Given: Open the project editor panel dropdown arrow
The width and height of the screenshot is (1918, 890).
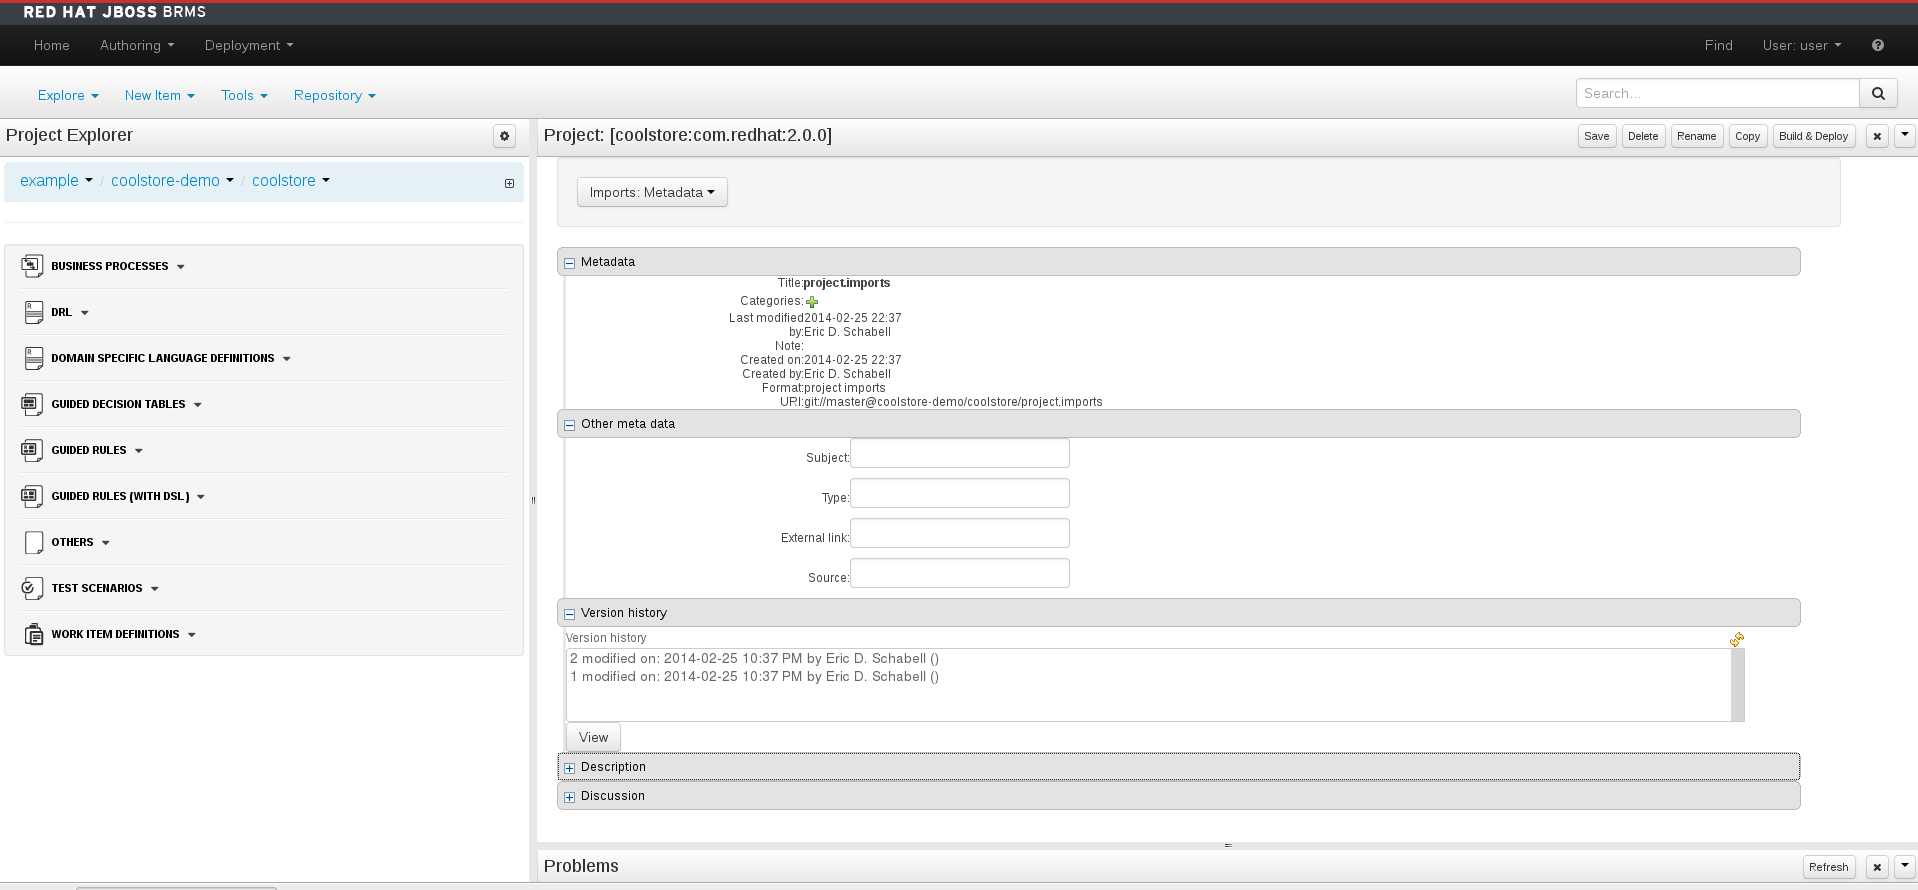Looking at the screenshot, I should (1905, 135).
